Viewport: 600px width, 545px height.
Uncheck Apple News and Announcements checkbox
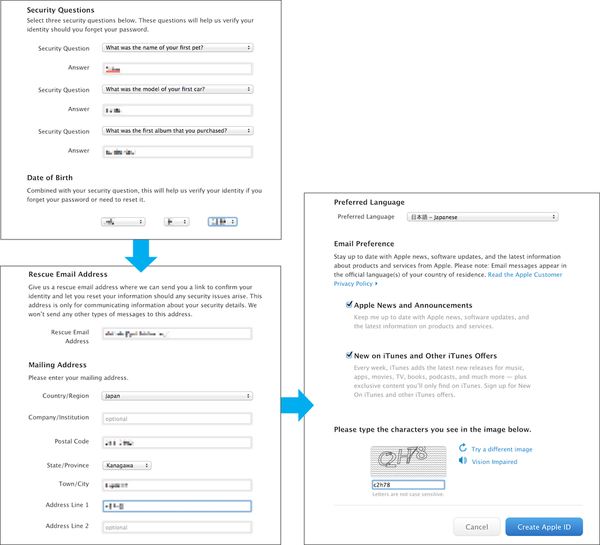tap(349, 305)
